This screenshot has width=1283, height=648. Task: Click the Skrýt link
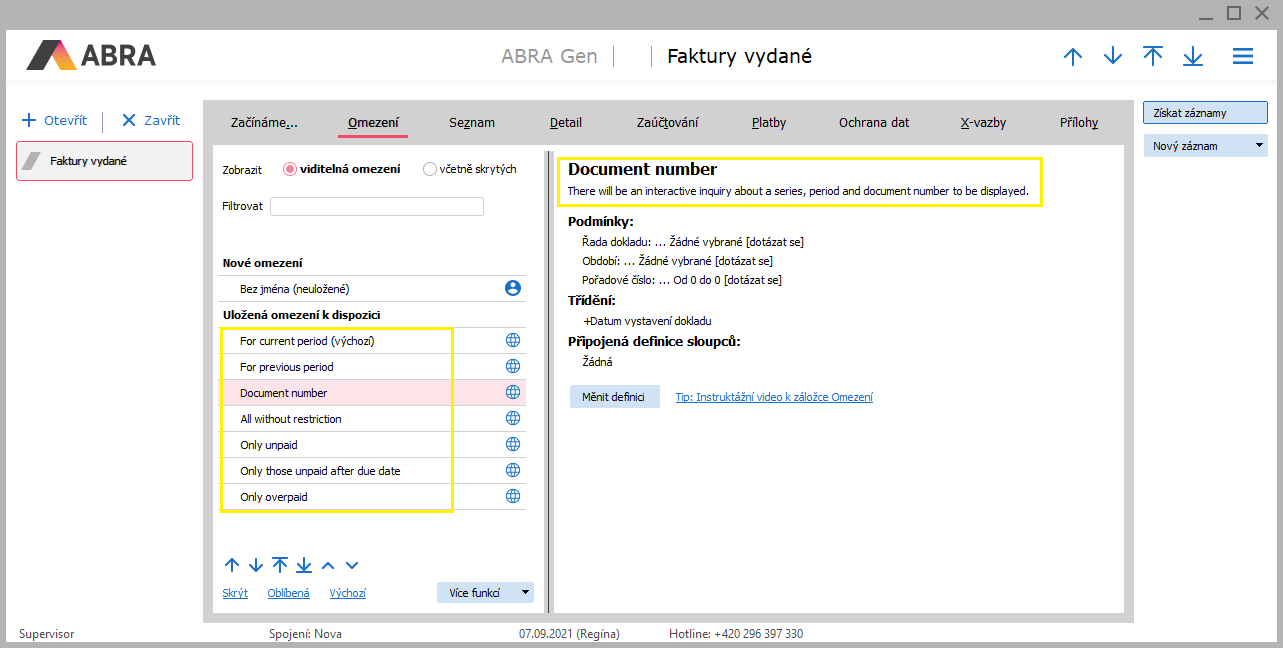click(x=235, y=593)
